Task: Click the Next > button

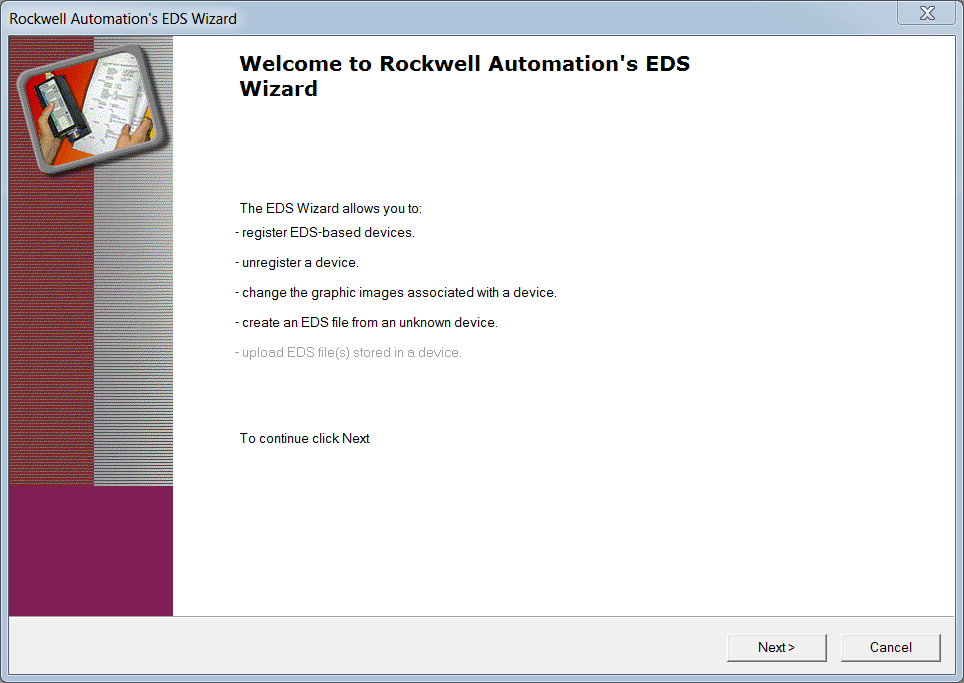Action: (776, 647)
